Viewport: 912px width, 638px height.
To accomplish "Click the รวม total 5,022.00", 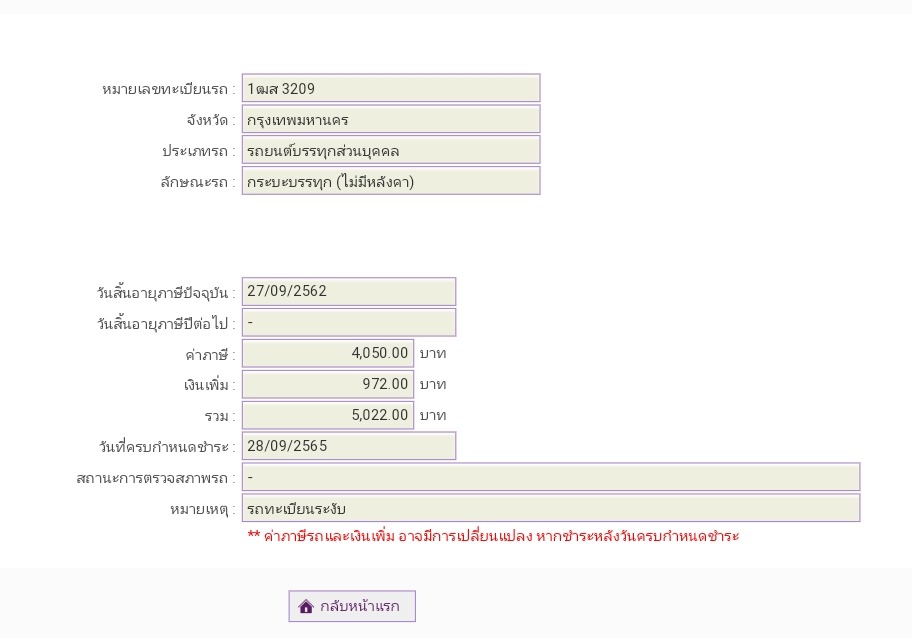I will [x=328, y=415].
